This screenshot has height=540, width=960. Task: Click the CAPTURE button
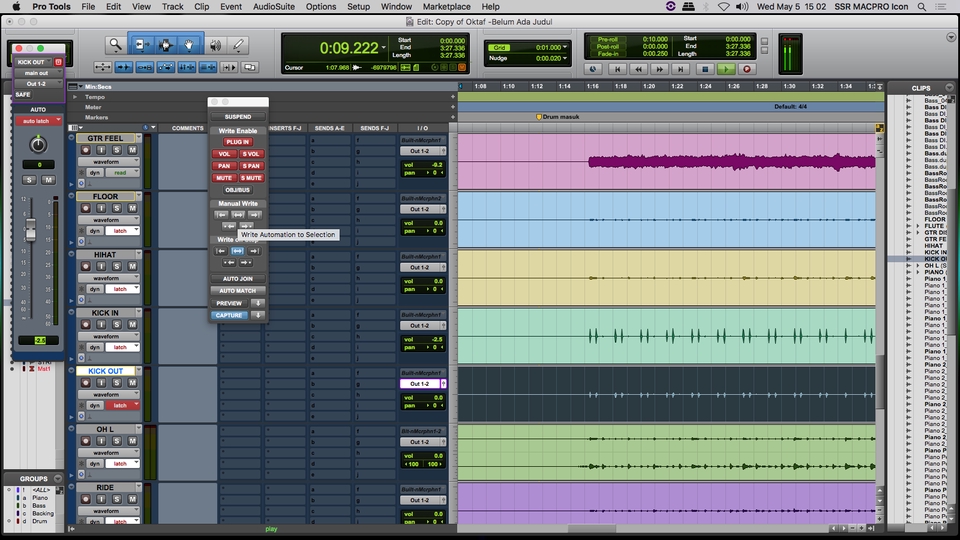[x=229, y=315]
